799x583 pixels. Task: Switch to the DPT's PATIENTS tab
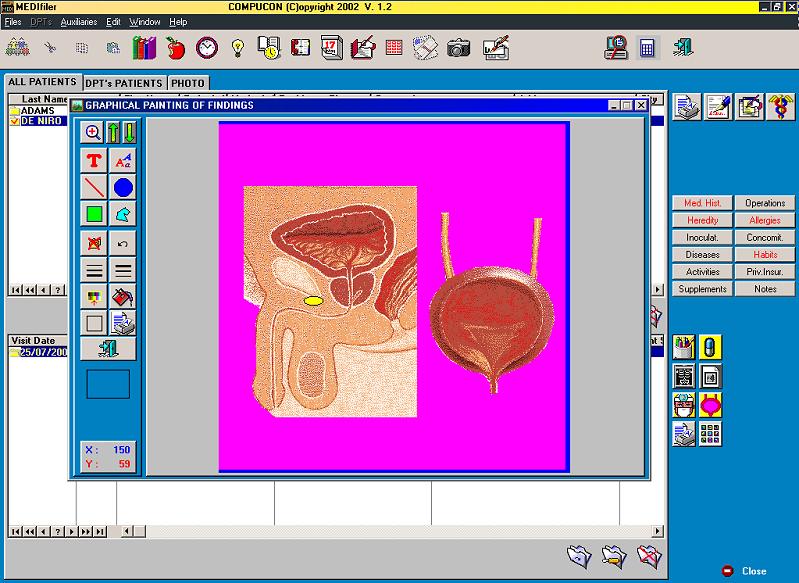[124, 83]
